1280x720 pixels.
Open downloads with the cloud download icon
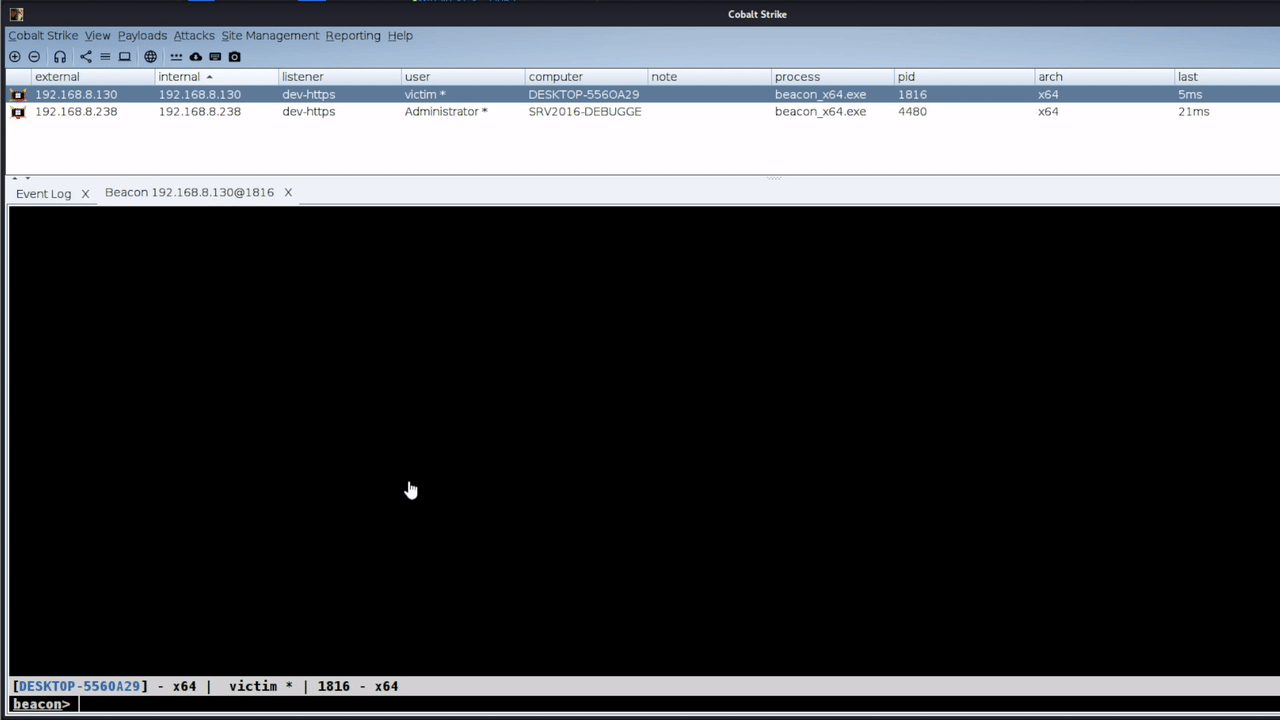click(x=195, y=57)
